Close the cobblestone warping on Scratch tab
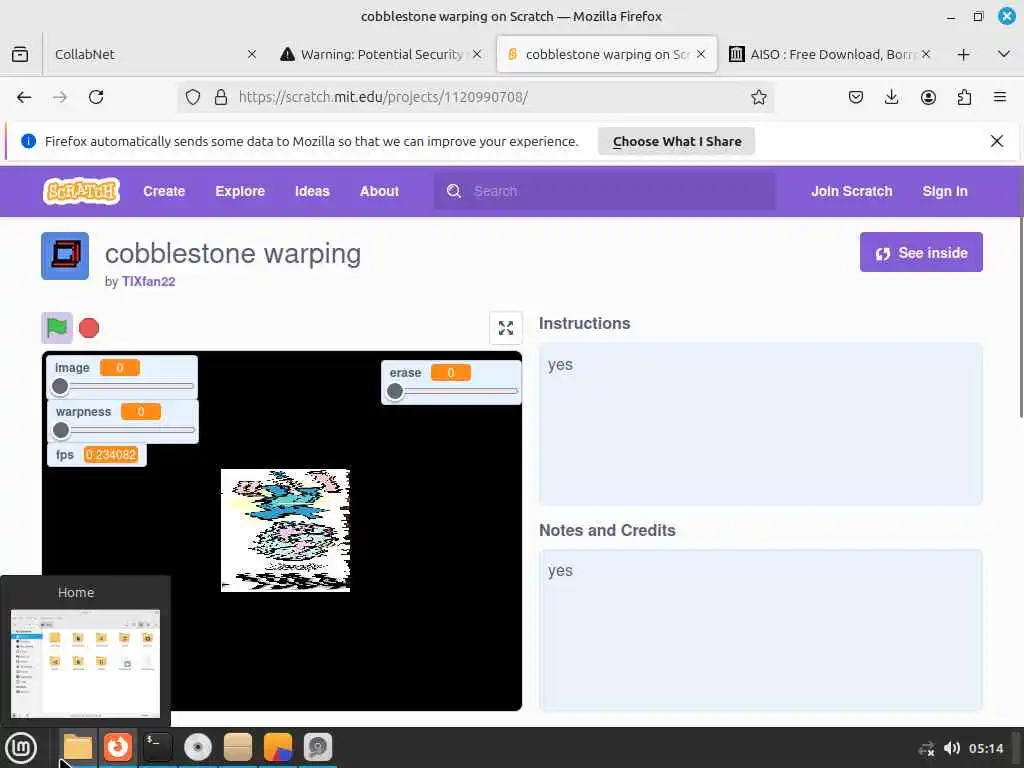The width and height of the screenshot is (1024, 768). tap(701, 54)
